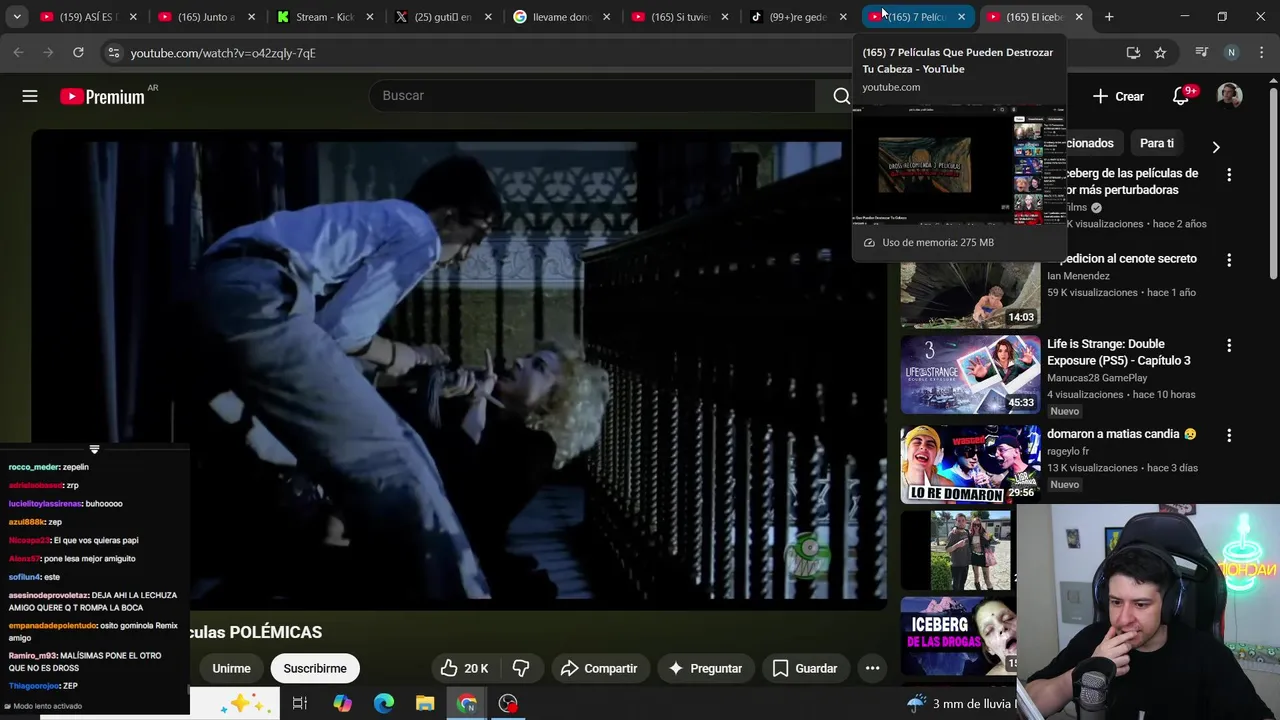Close the 7 Películas tab

point(961,17)
